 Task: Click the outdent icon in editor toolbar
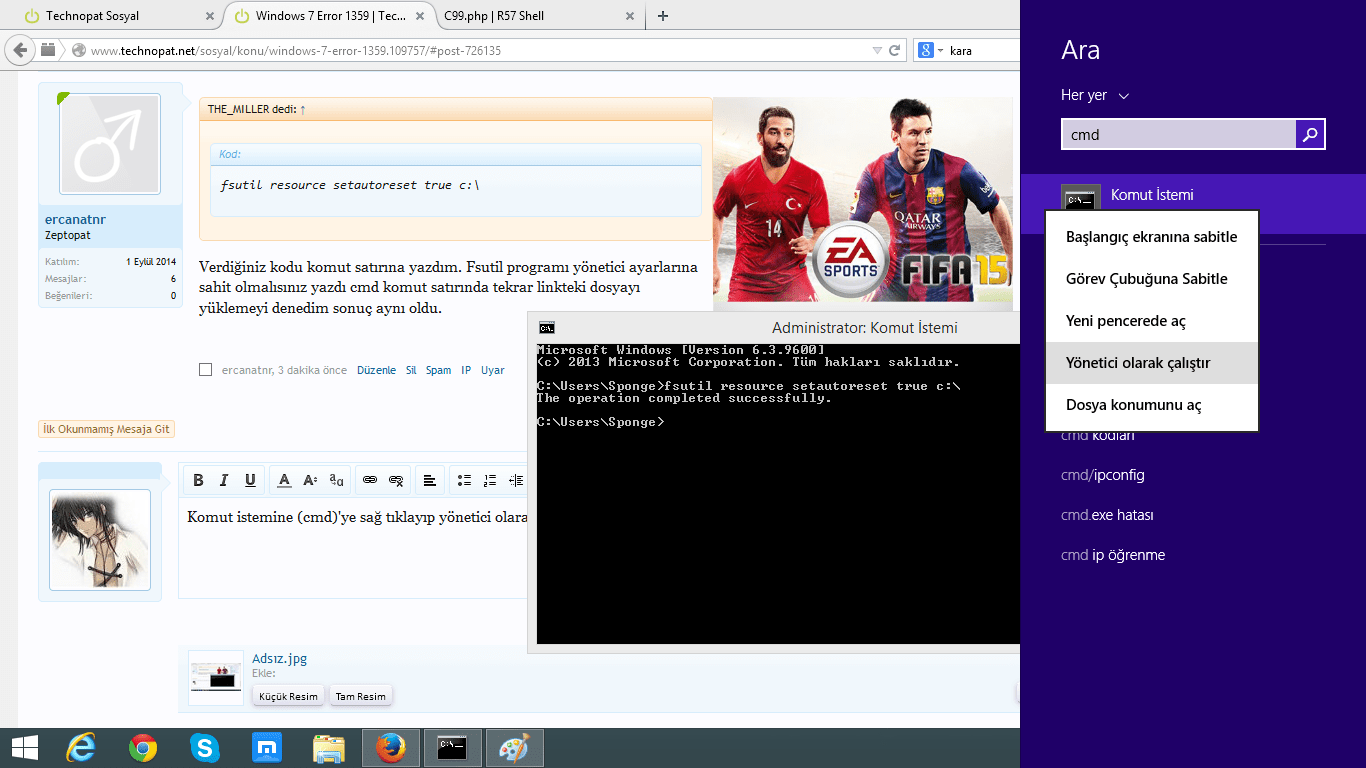pyautogui.click(x=516, y=480)
